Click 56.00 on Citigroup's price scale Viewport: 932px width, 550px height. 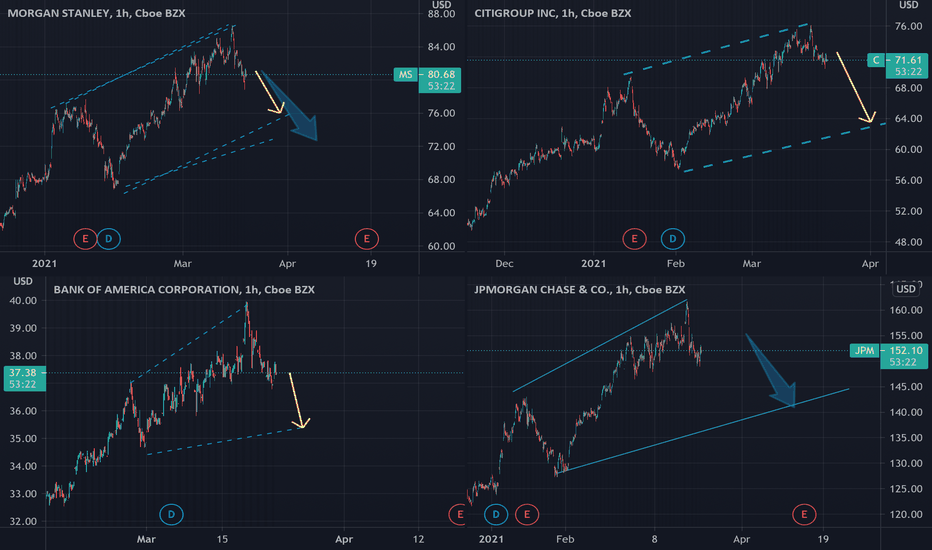(908, 180)
